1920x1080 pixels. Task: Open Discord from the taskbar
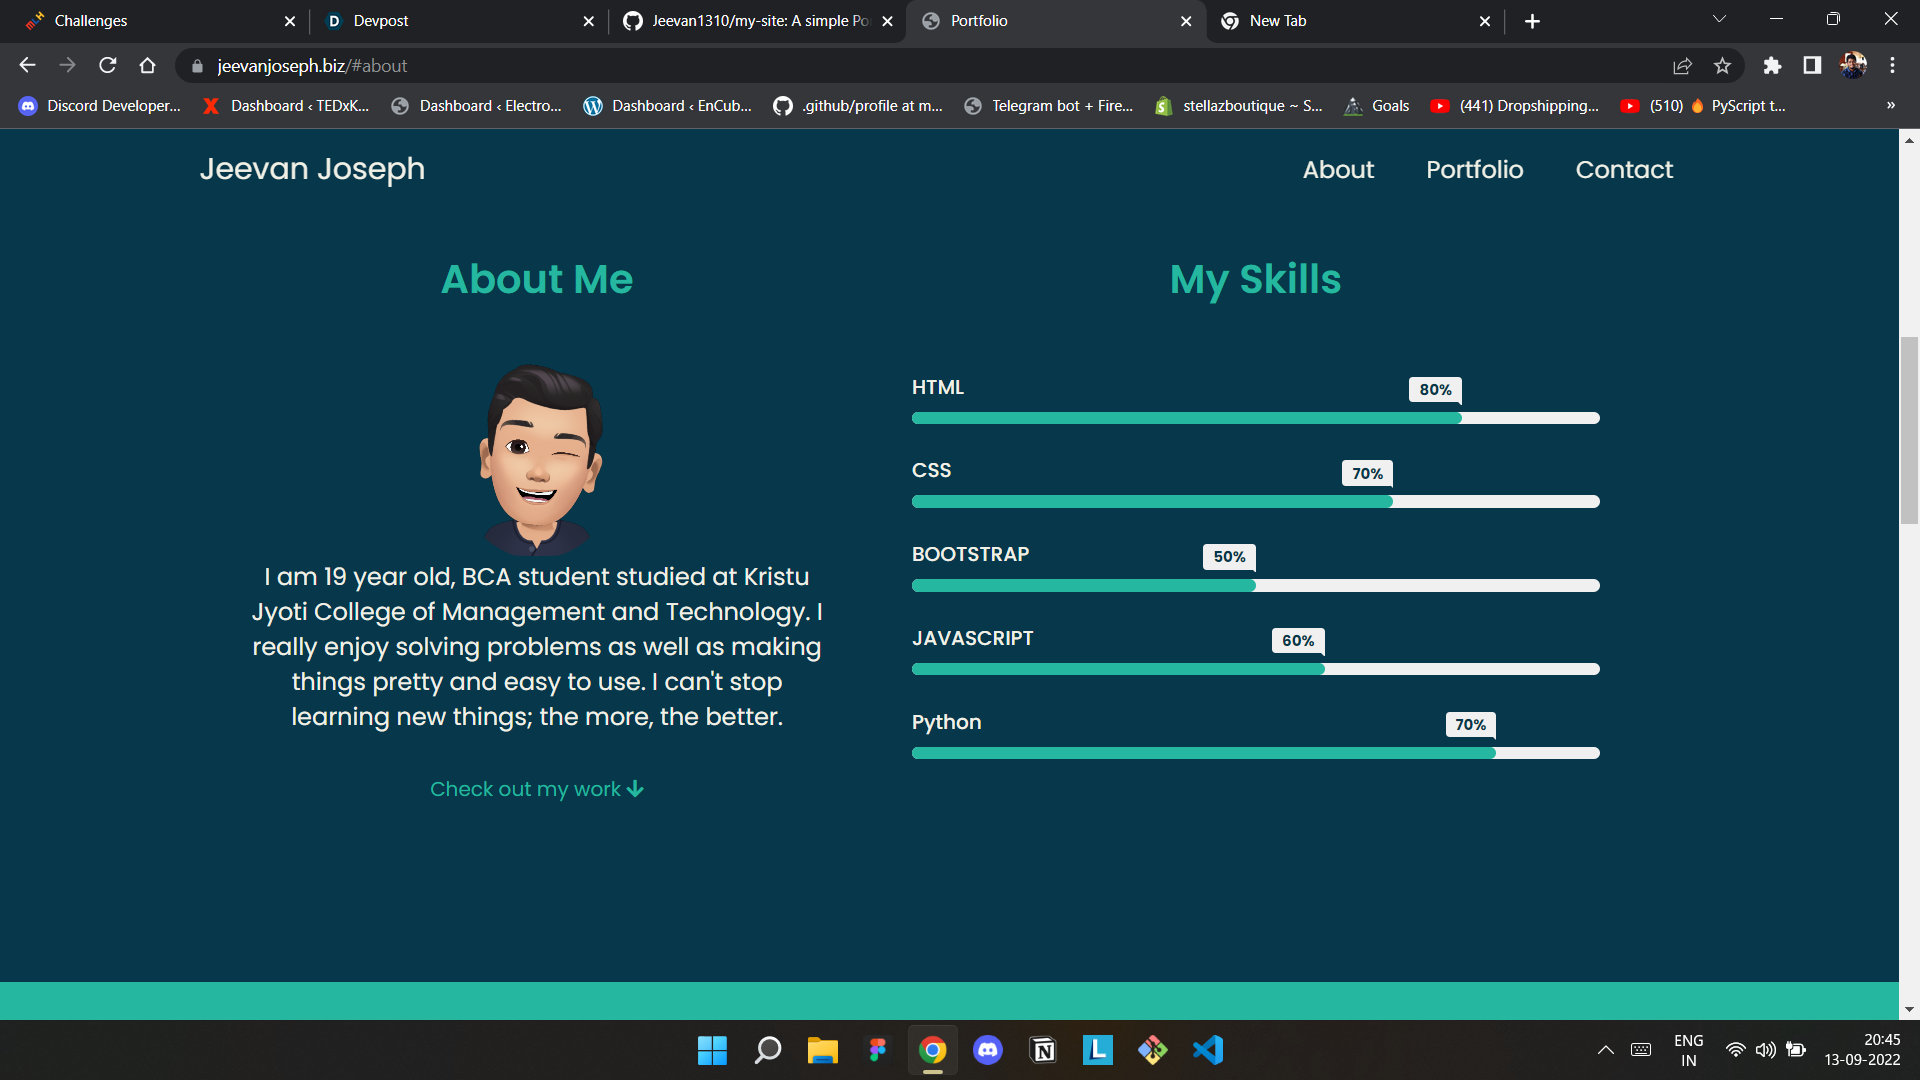988,1050
